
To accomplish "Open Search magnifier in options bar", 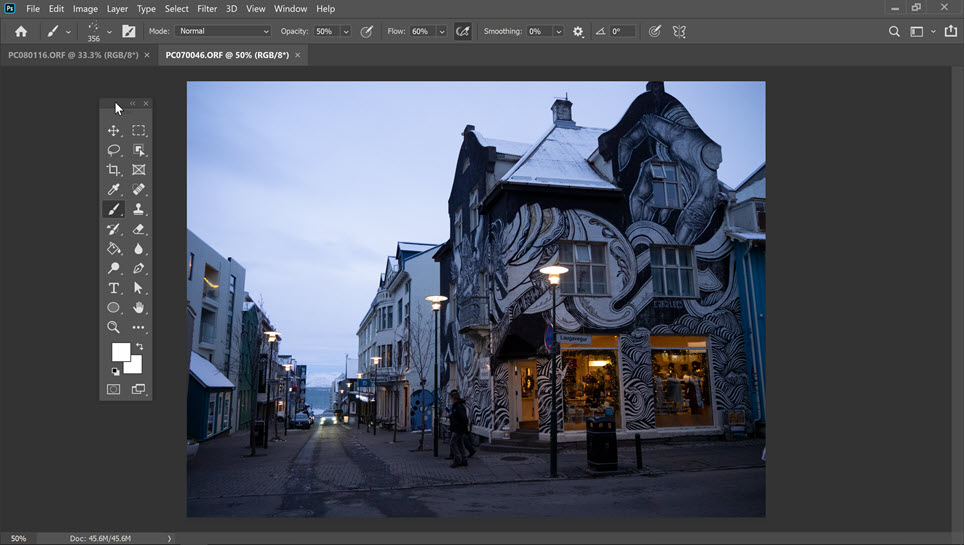I will pos(894,31).
